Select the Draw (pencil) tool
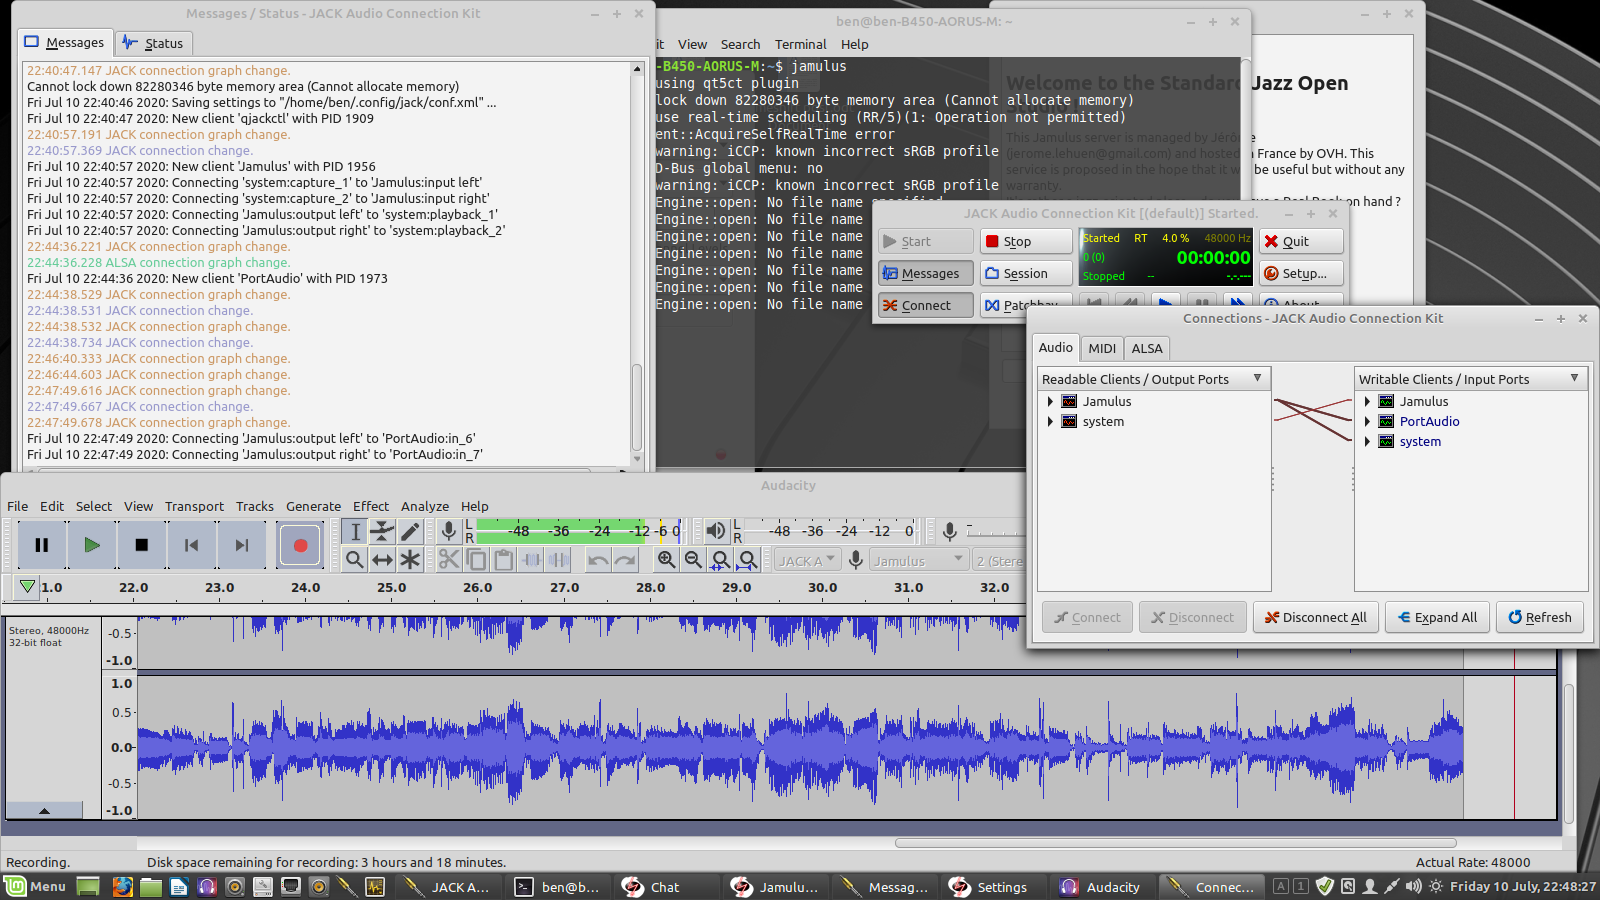The image size is (1600, 900). tap(410, 531)
